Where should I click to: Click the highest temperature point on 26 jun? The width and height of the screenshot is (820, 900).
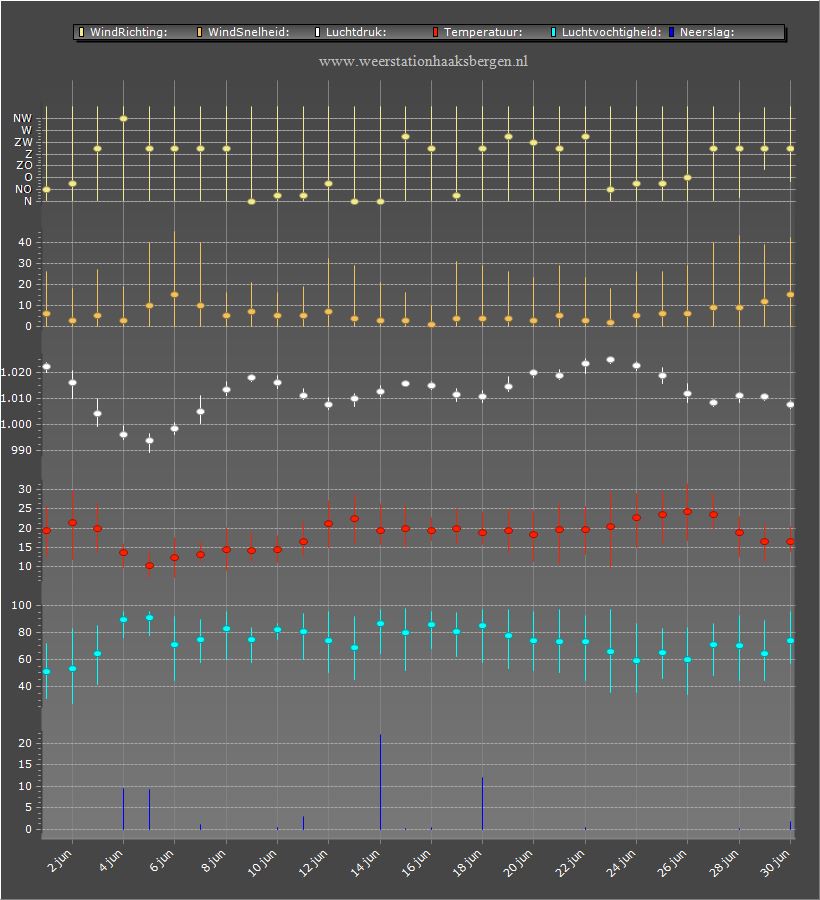(687, 511)
